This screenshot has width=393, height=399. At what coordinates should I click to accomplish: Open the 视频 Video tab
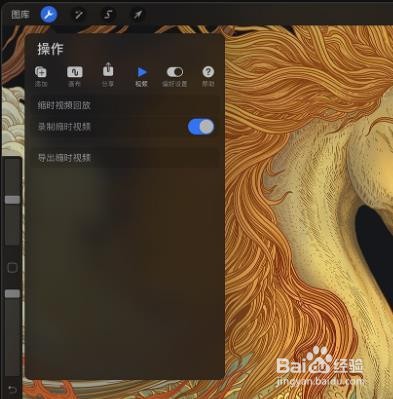click(142, 77)
